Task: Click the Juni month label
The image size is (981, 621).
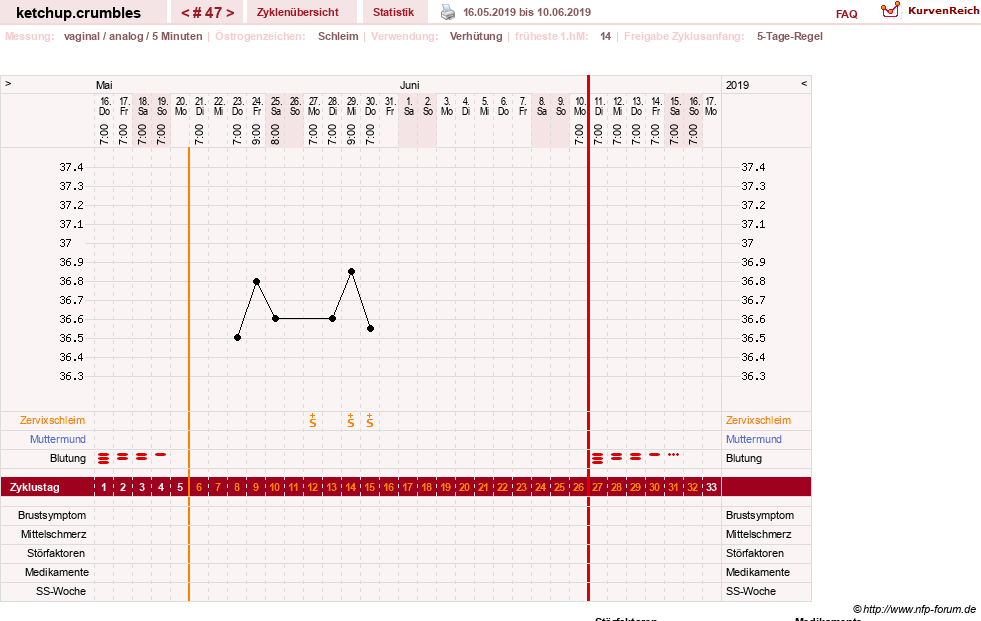Action: [x=410, y=85]
